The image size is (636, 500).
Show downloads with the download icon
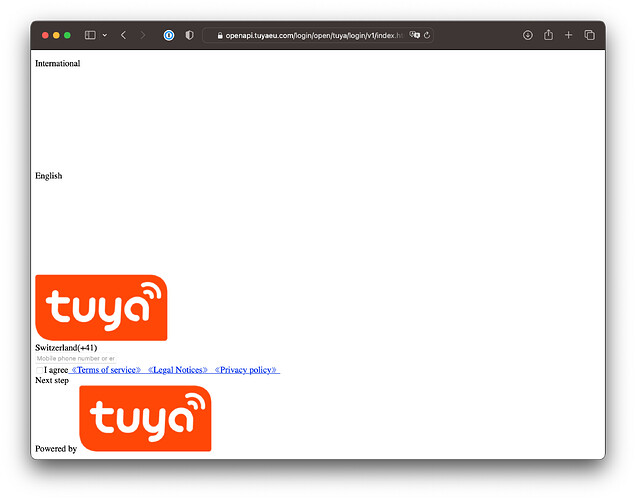coord(527,35)
